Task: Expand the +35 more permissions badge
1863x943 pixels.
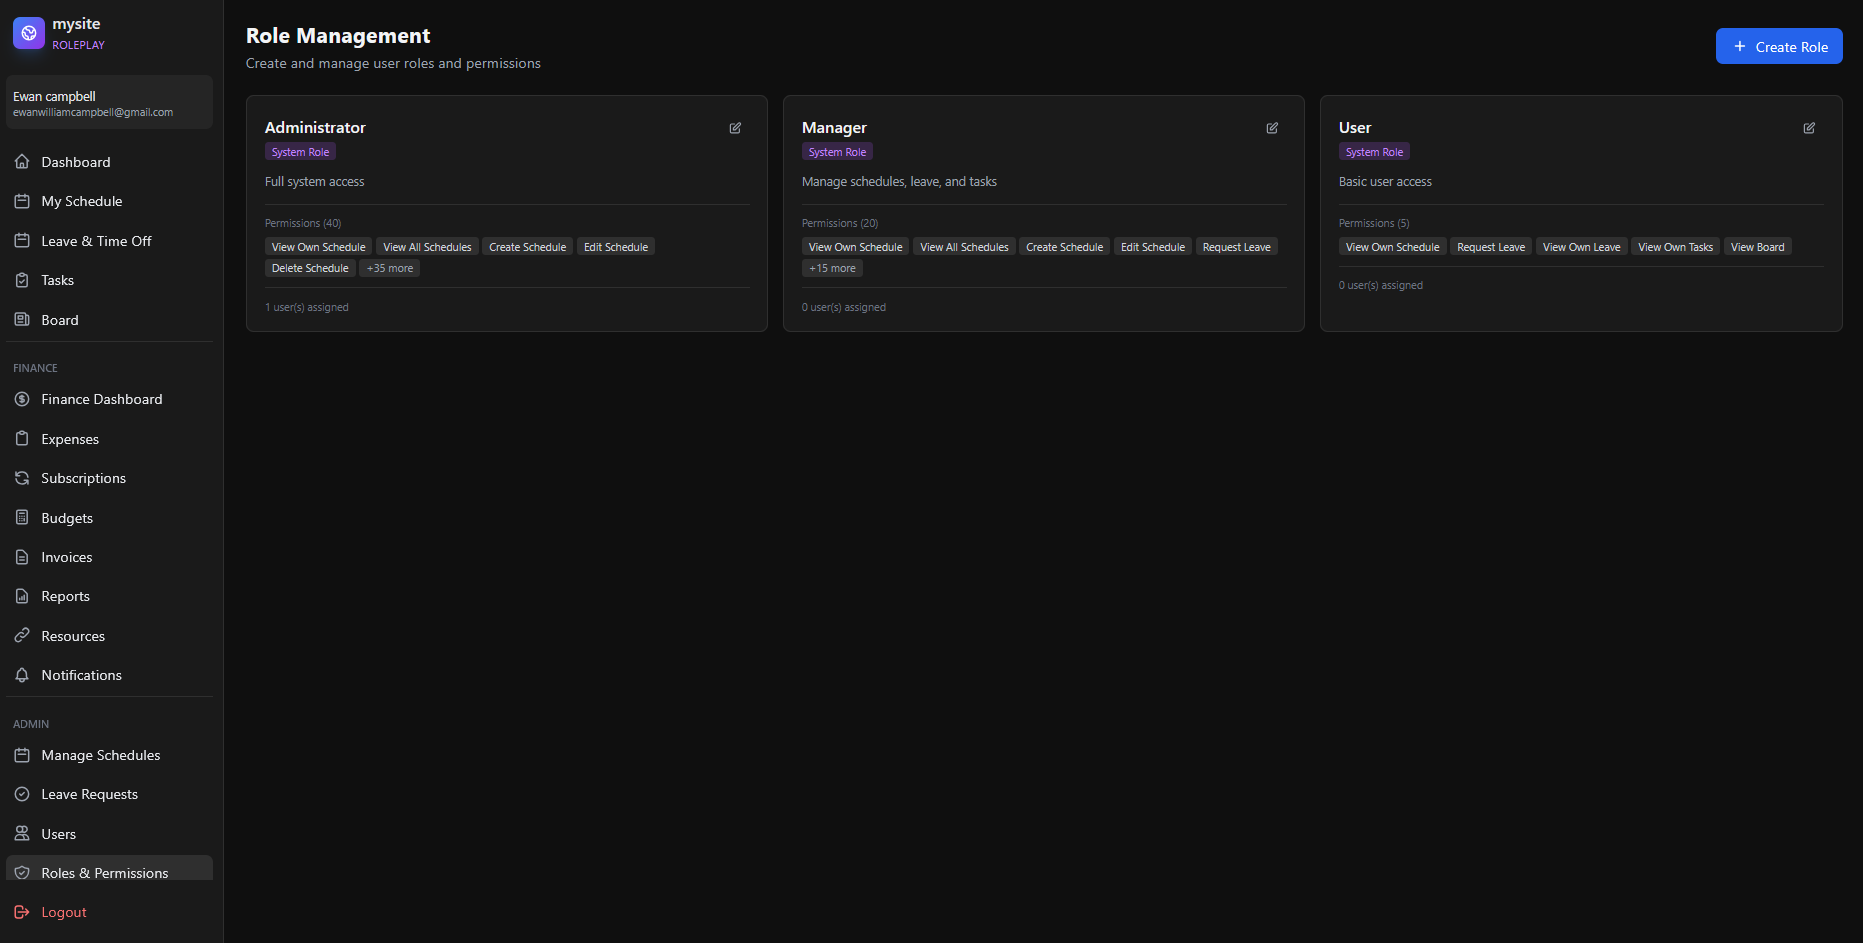Action: pyautogui.click(x=389, y=268)
